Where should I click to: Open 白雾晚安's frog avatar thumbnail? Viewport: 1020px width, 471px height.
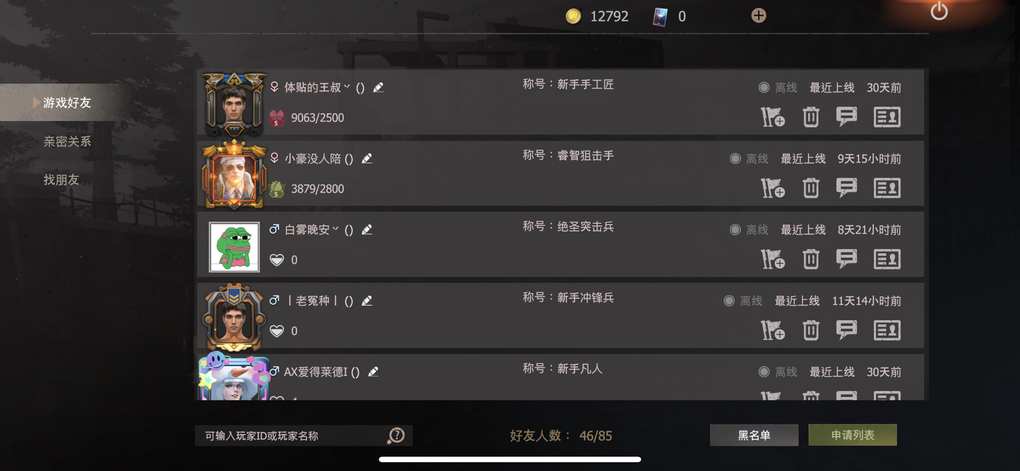pyautogui.click(x=234, y=247)
